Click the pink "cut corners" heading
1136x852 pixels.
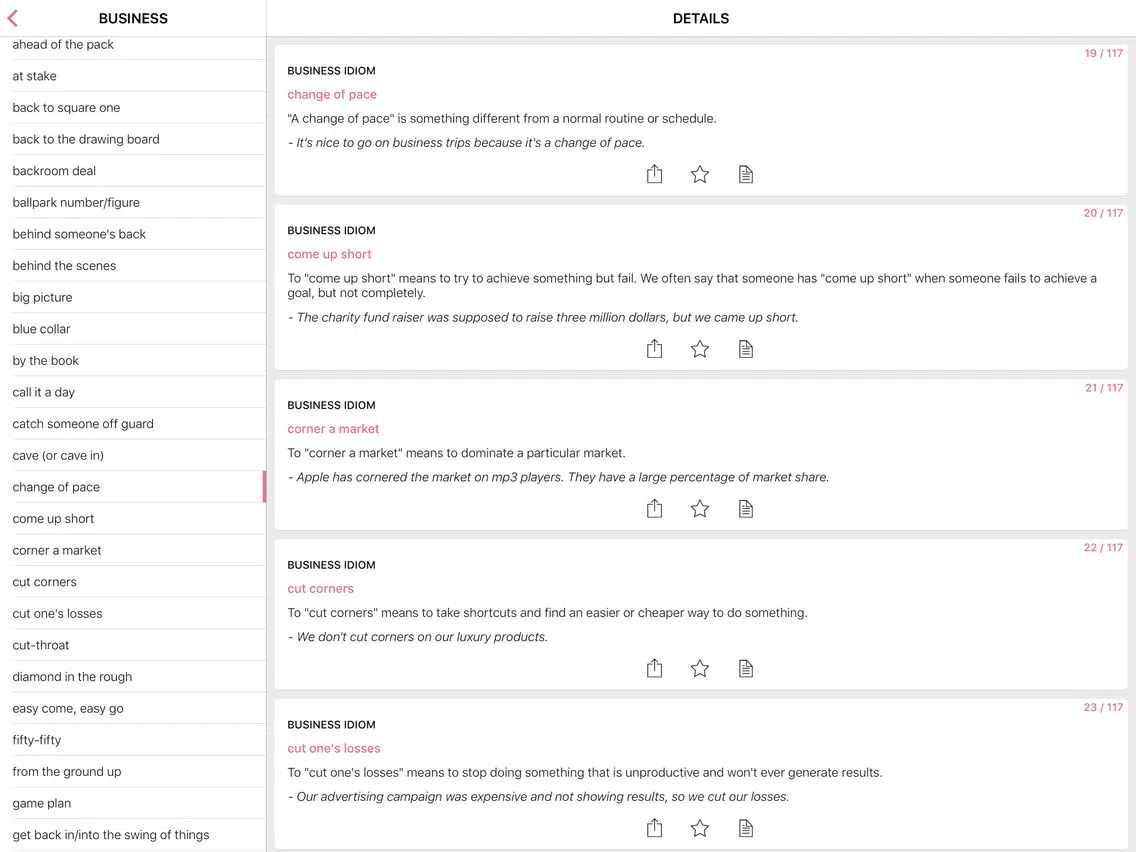tap(320, 588)
